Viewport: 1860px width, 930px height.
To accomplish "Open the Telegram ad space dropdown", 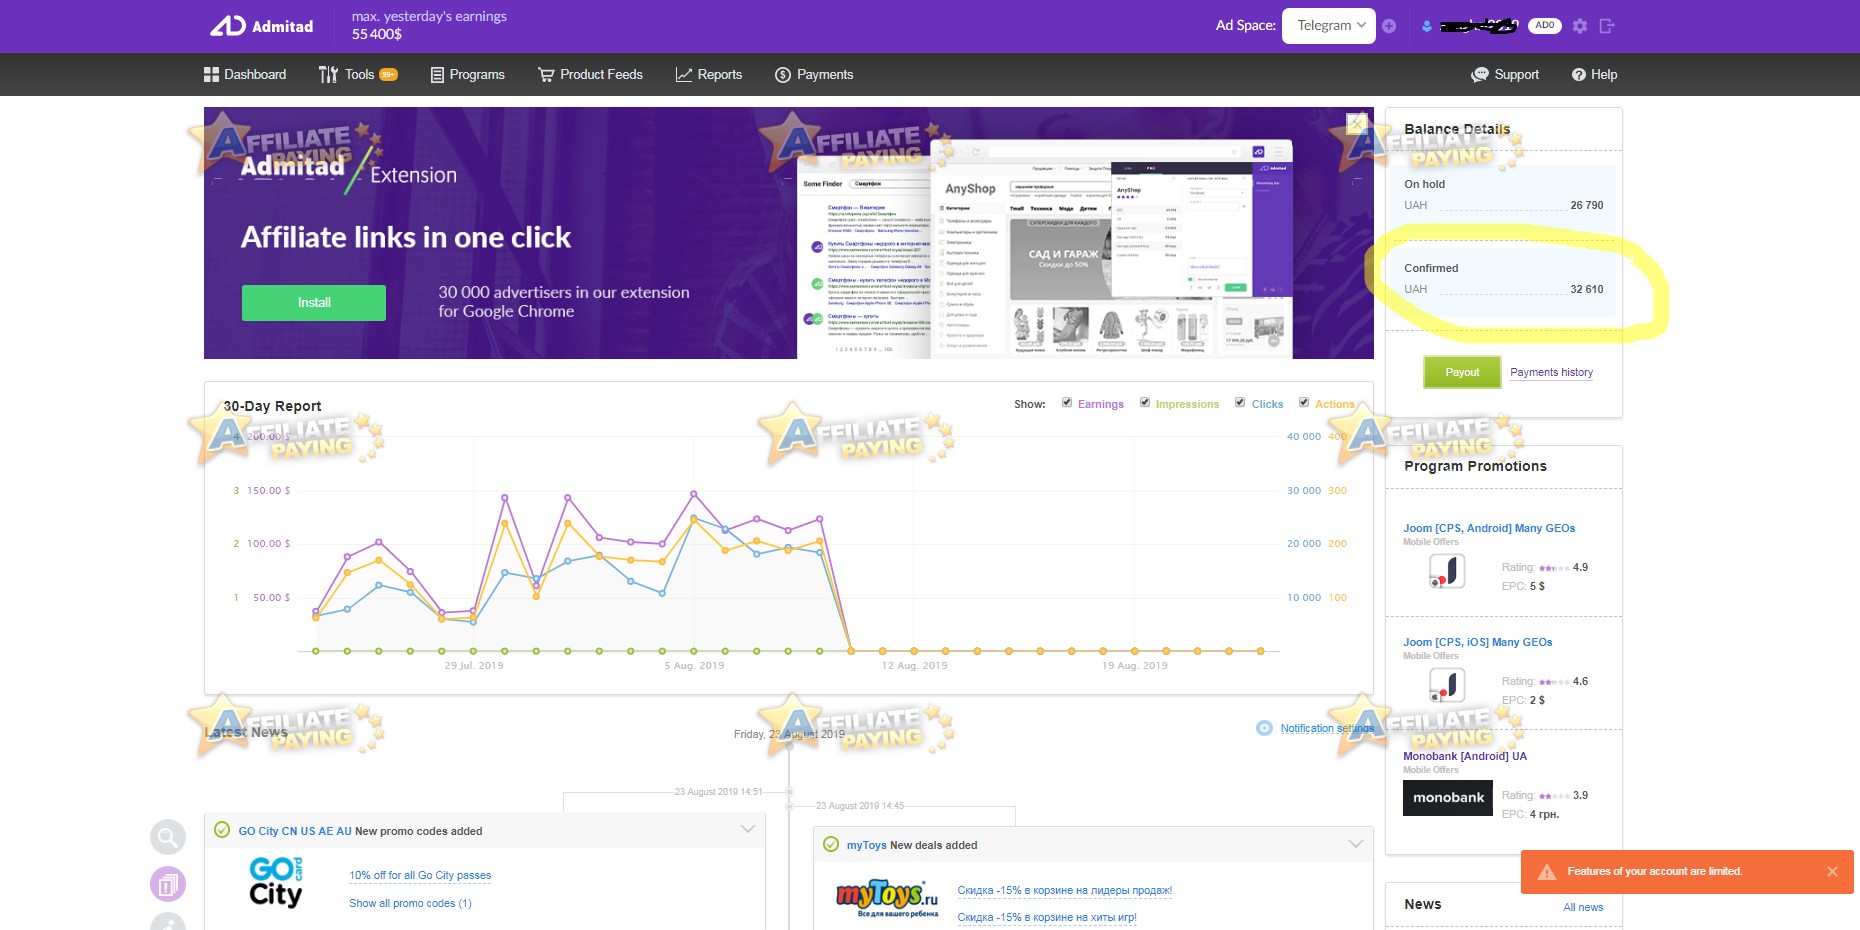I will (1329, 26).
